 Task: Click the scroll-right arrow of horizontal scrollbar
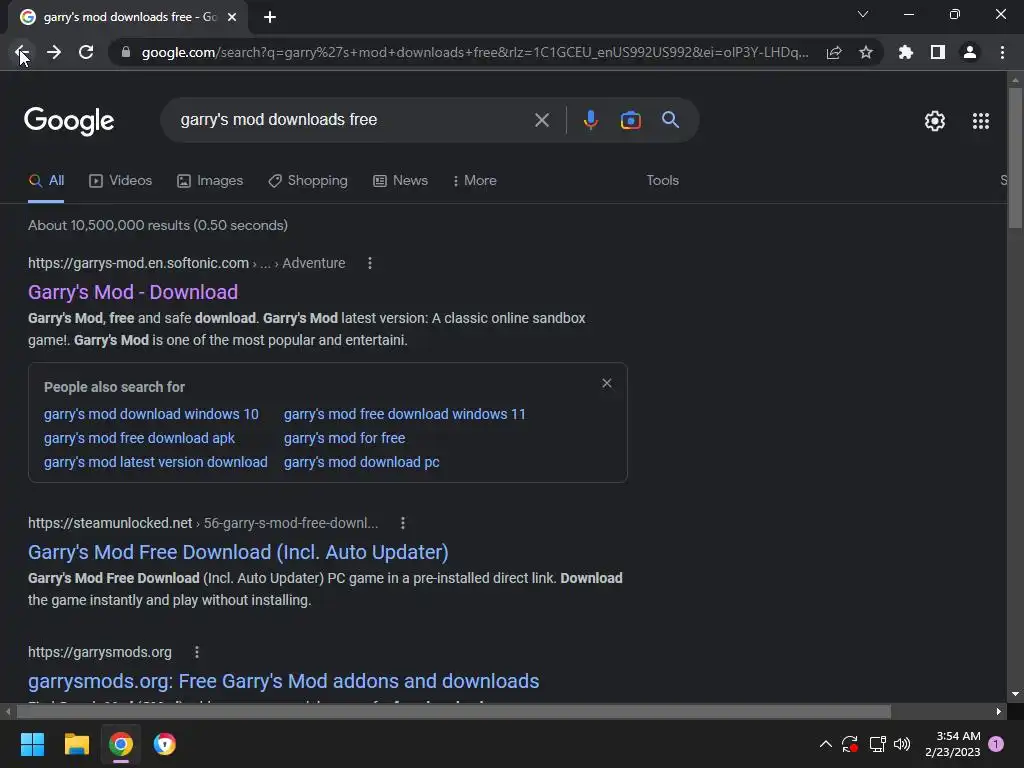(999, 711)
